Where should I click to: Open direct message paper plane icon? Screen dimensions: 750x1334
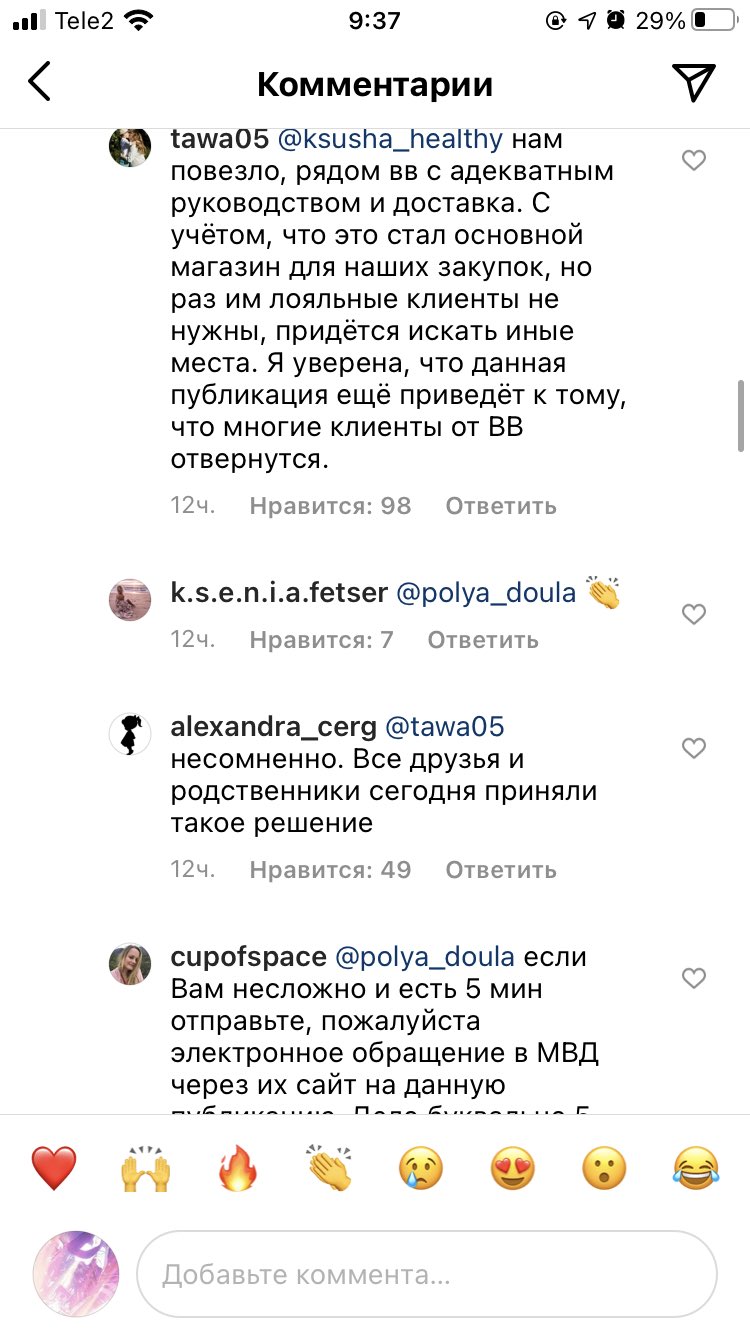(x=693, y=83)
